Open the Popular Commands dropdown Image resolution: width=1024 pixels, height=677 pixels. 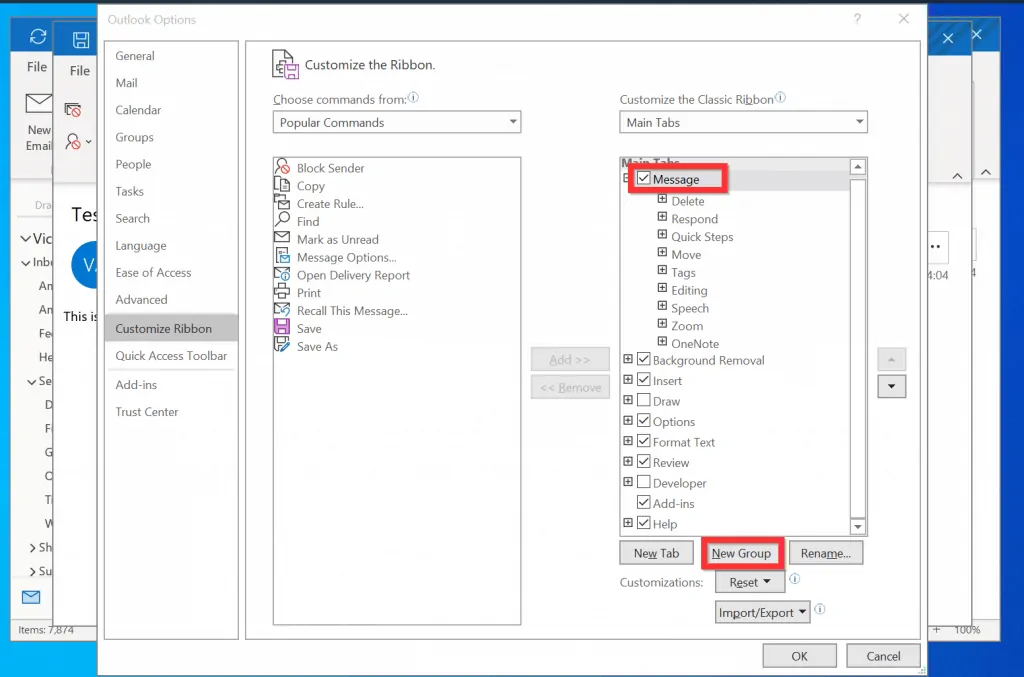coord(396,122)
